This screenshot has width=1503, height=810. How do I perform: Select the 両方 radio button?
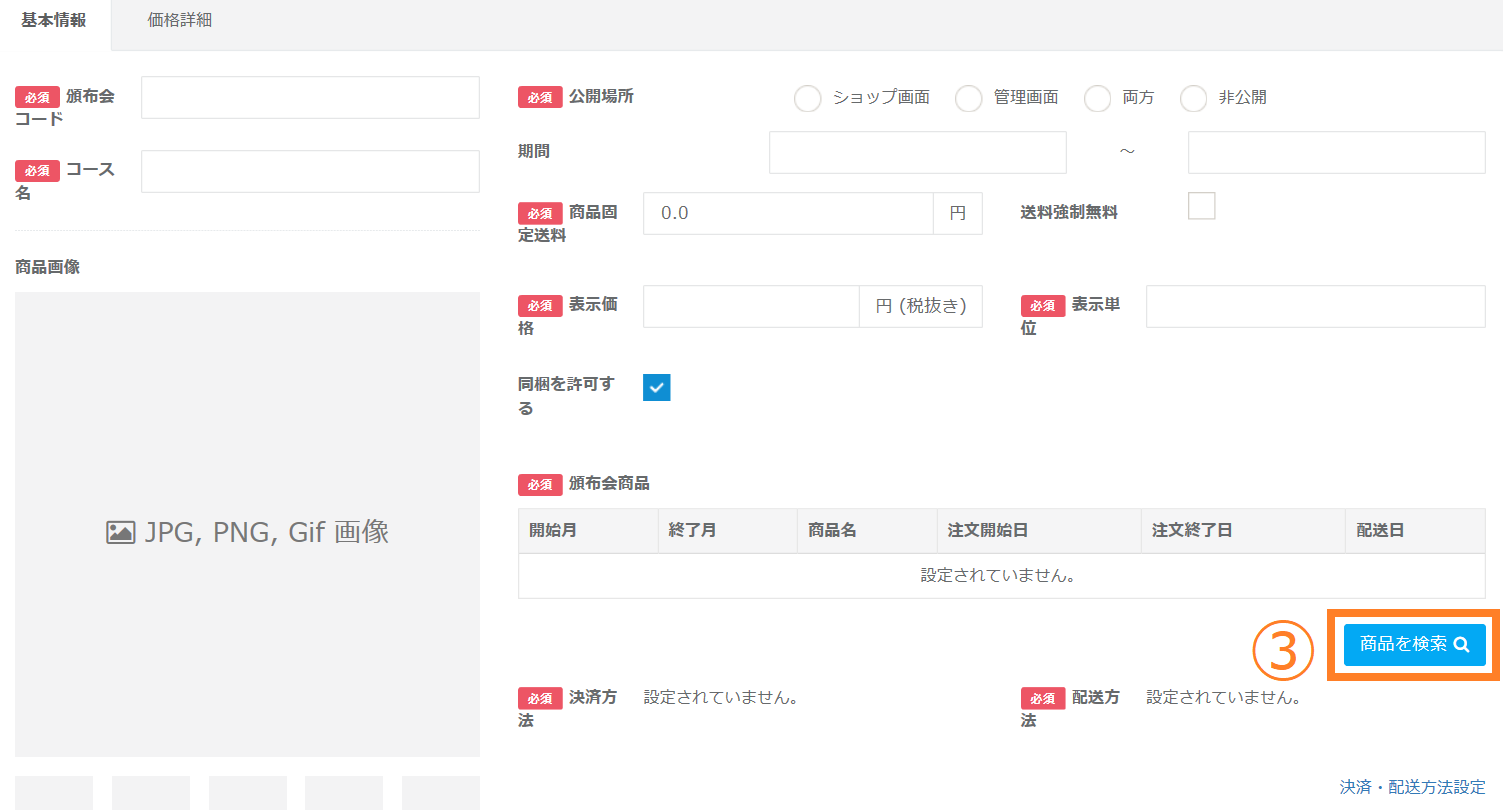(x=1097, y=98)
